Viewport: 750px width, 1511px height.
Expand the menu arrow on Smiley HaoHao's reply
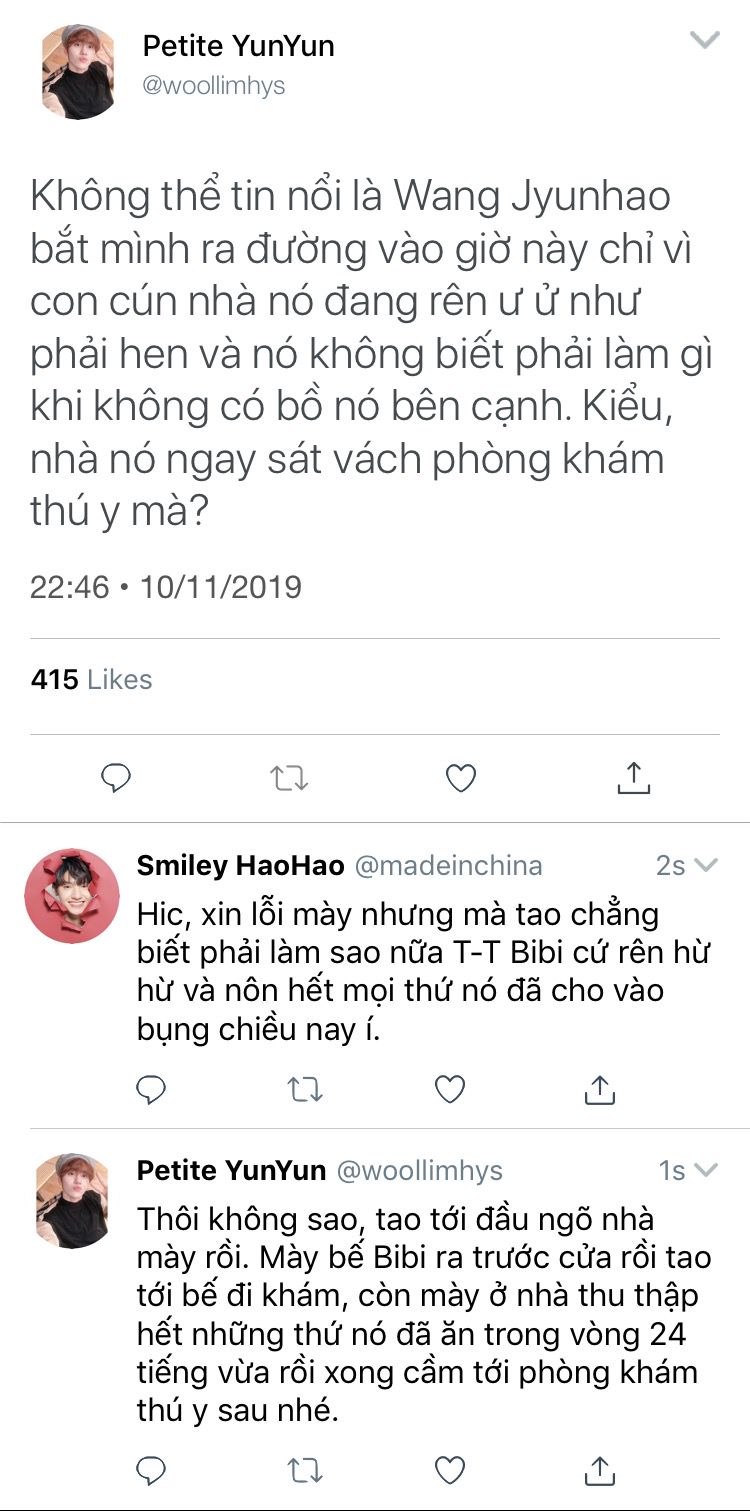706,866
